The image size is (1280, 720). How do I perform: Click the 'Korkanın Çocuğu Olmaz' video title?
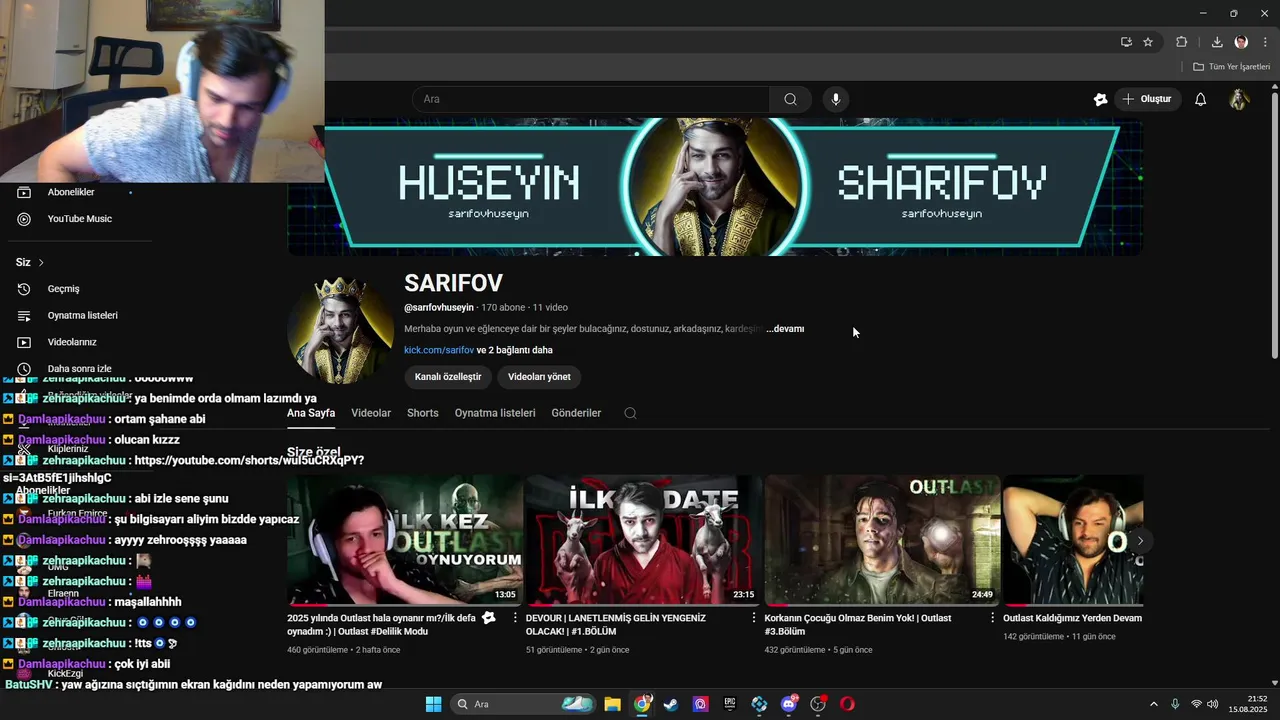[858, 625]
